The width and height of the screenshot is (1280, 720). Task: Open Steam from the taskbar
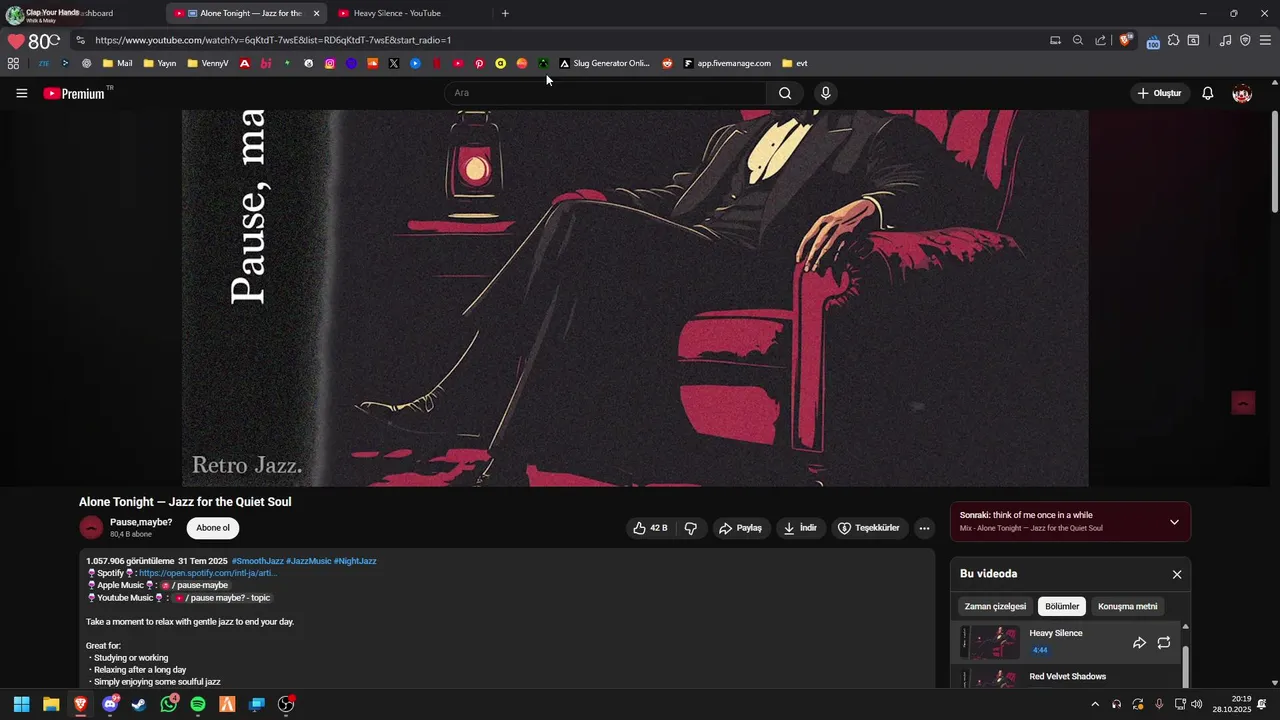tap(139, 704)
